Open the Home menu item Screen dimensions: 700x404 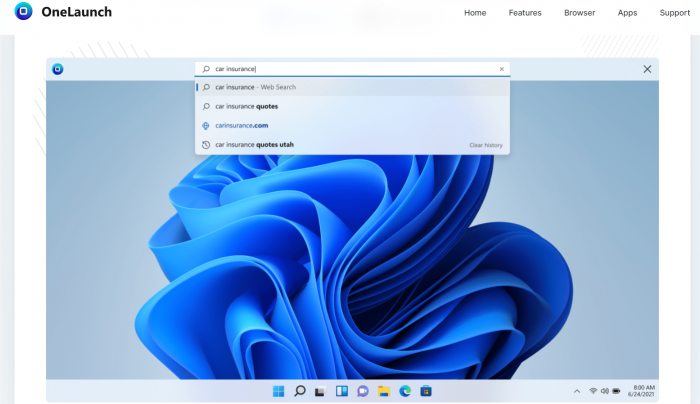click(475, 13)
